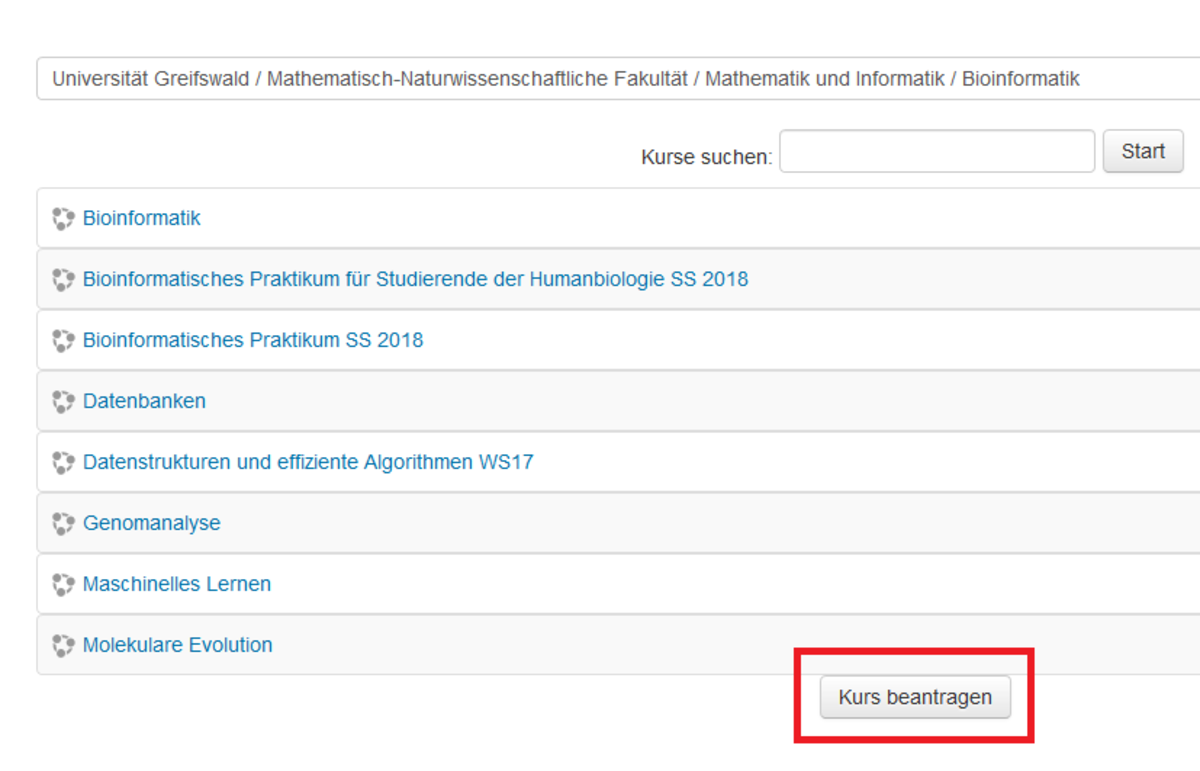
Task: Click the Genomanalyse course icon
Action: (x=64, y=524)
